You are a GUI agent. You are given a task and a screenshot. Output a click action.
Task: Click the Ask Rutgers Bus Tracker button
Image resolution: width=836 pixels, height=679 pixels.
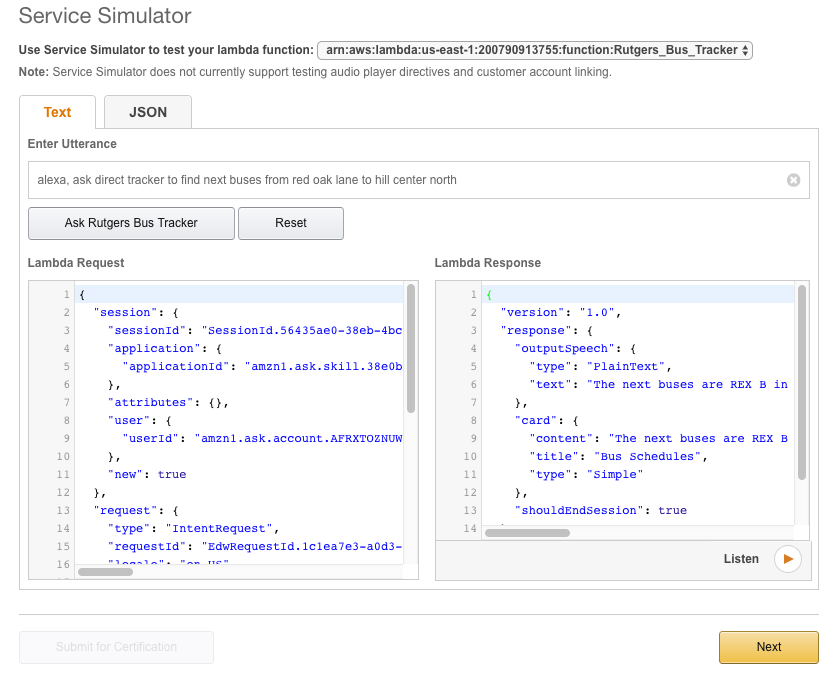(x=131, y=223)
